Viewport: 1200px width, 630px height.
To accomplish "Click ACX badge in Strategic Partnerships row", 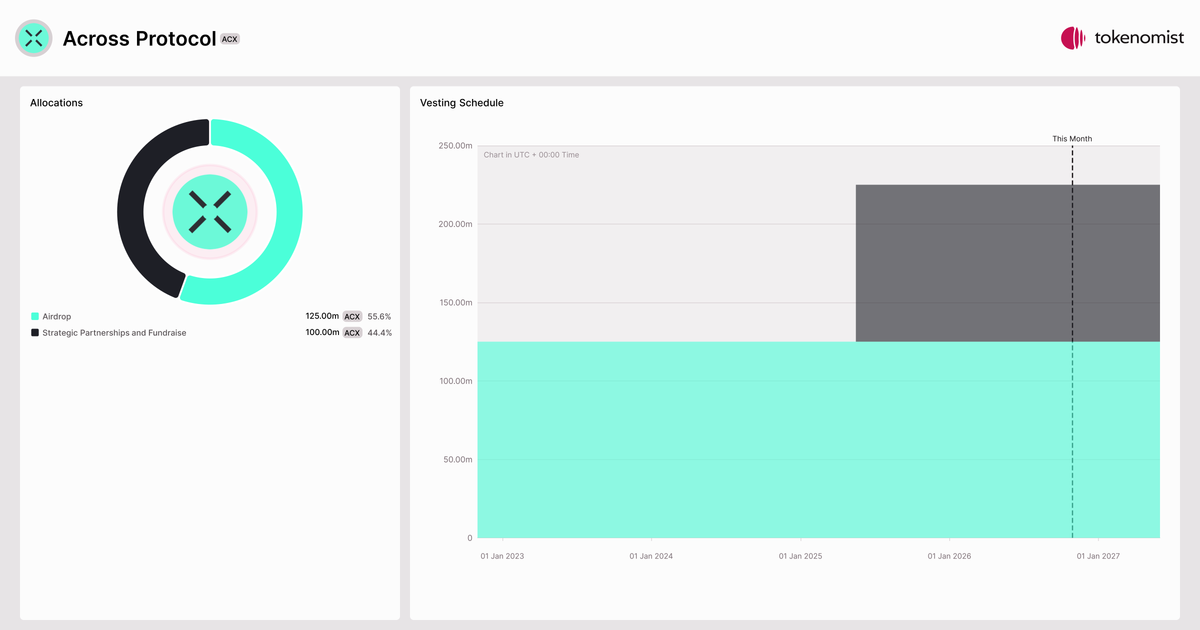I will click(x=352, y=332).
